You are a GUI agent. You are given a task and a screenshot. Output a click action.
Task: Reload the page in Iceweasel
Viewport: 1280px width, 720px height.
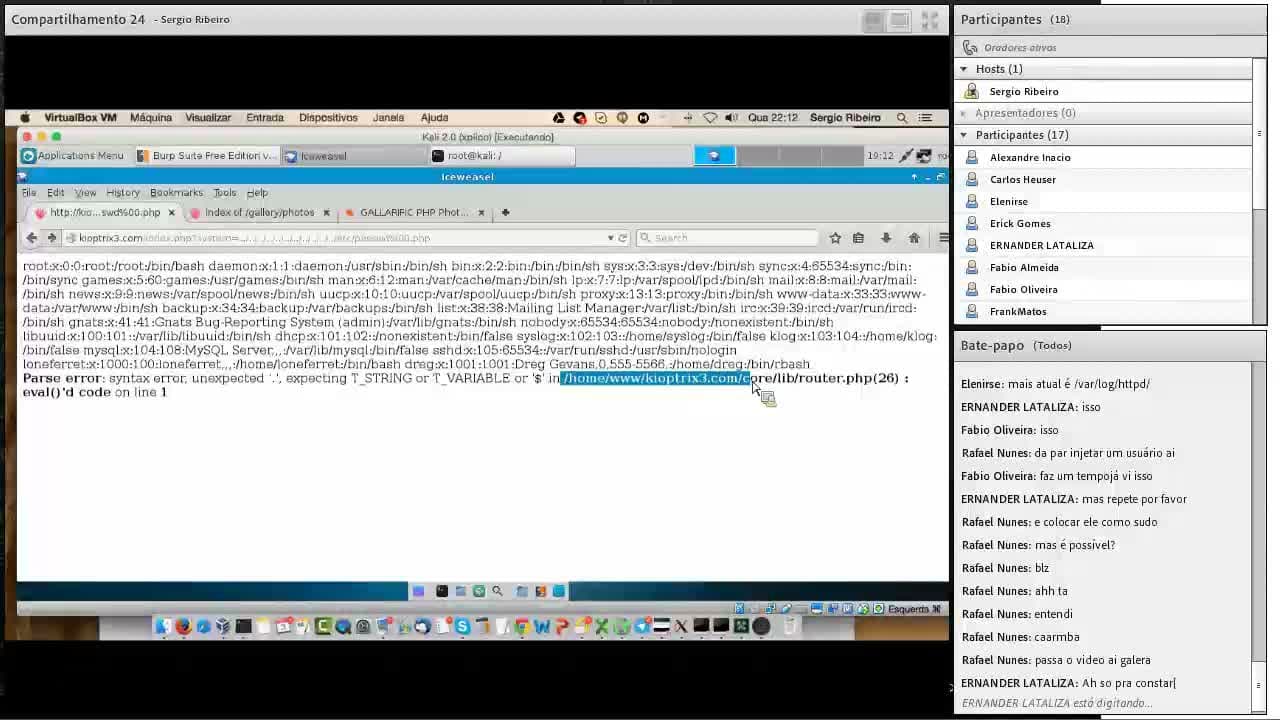point(623,238)
